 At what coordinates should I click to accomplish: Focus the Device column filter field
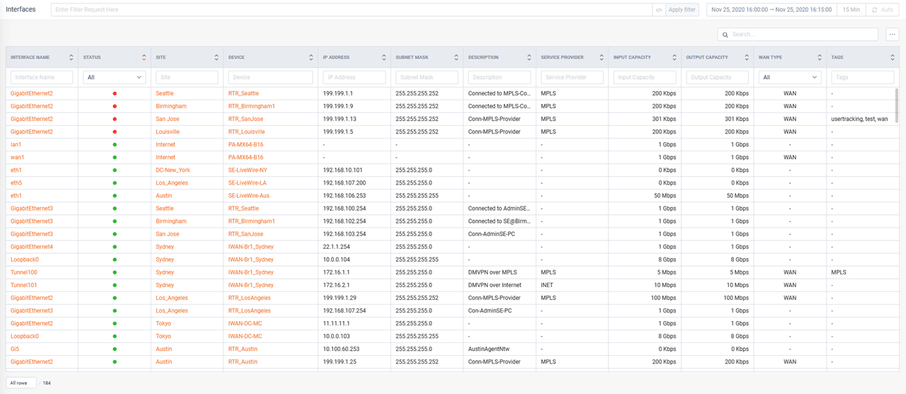271,77
